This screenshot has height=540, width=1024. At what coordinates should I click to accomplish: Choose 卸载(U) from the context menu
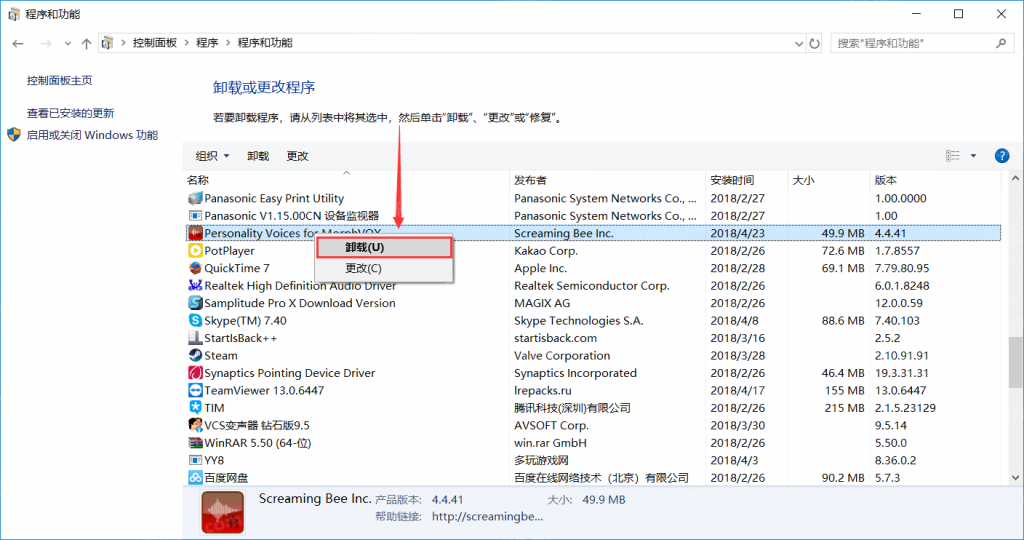[x=384, y=247]
